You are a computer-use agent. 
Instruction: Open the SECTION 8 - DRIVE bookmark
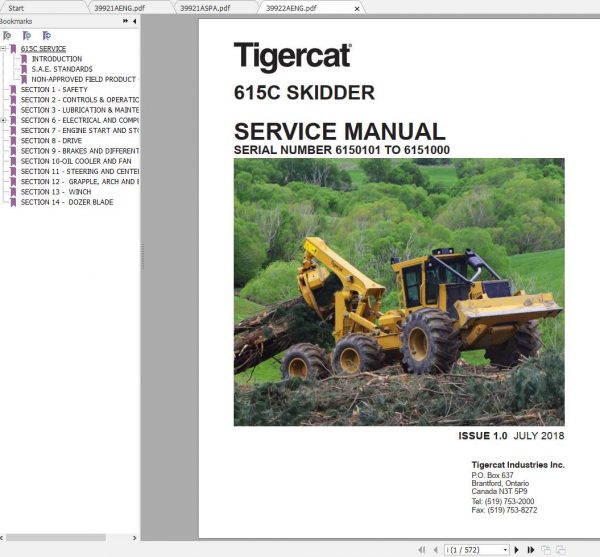(51, 141)
